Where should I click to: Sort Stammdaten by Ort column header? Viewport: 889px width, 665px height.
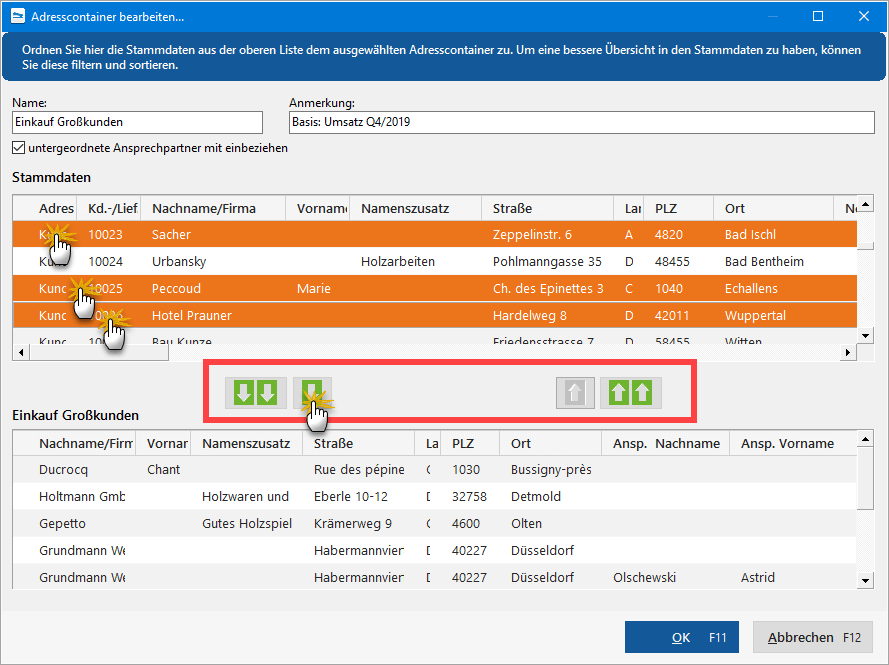coord(773,208)
